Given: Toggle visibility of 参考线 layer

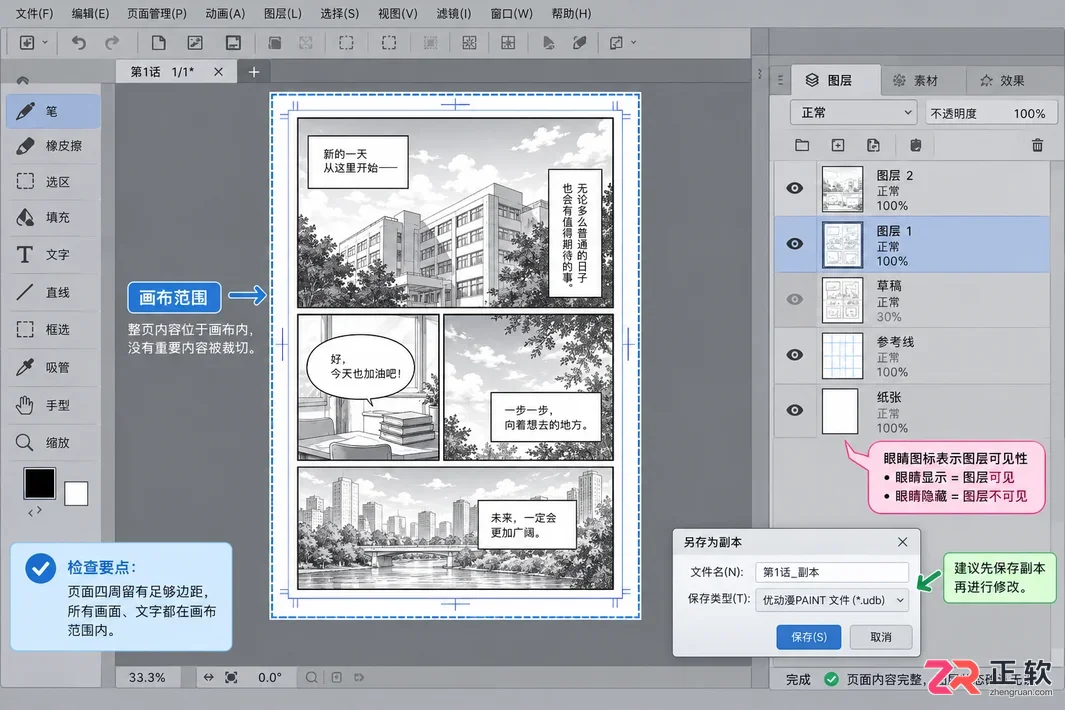Looking at the screenshot, I should pos(795,355).
